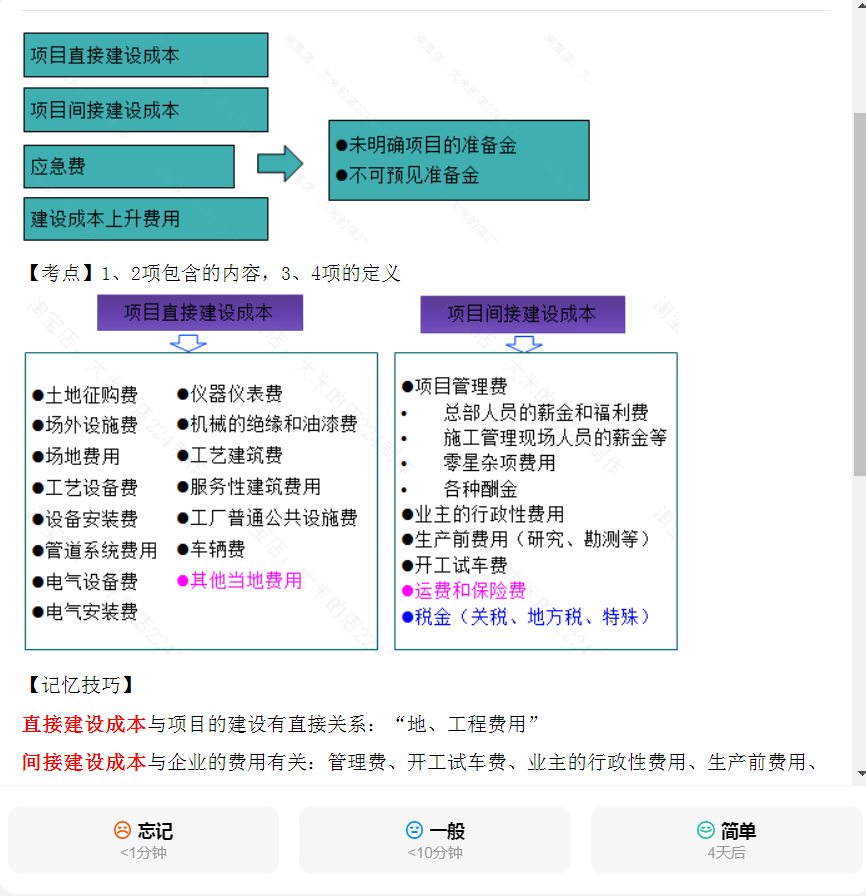
Task: Click the 简单 (easy) button
Action: tap(726, 839)
